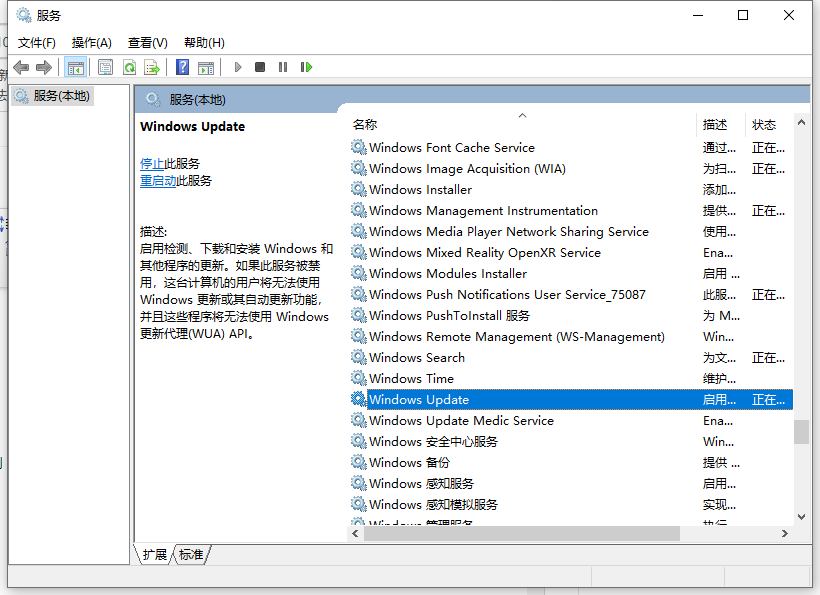This screenshot has height=595, width=820.
Task: Click the Stop service square icon
Action: [260, 67]
